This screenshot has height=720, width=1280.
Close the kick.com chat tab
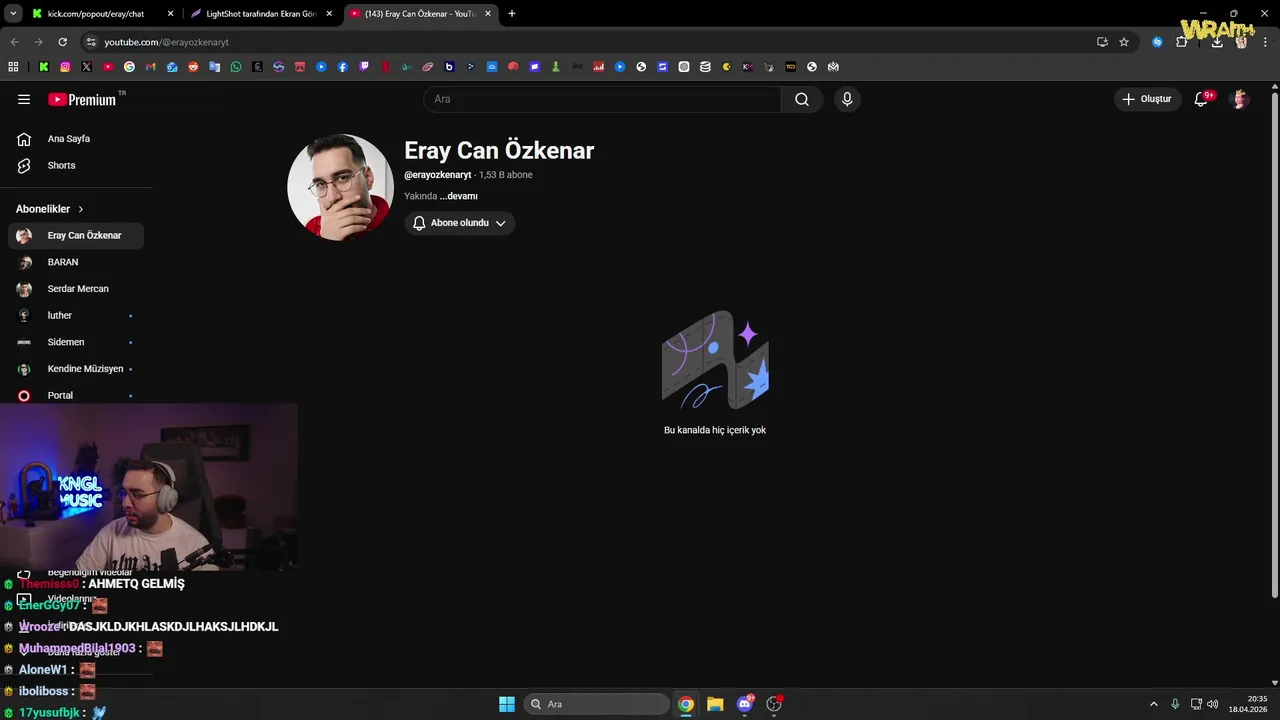(170, 14)
